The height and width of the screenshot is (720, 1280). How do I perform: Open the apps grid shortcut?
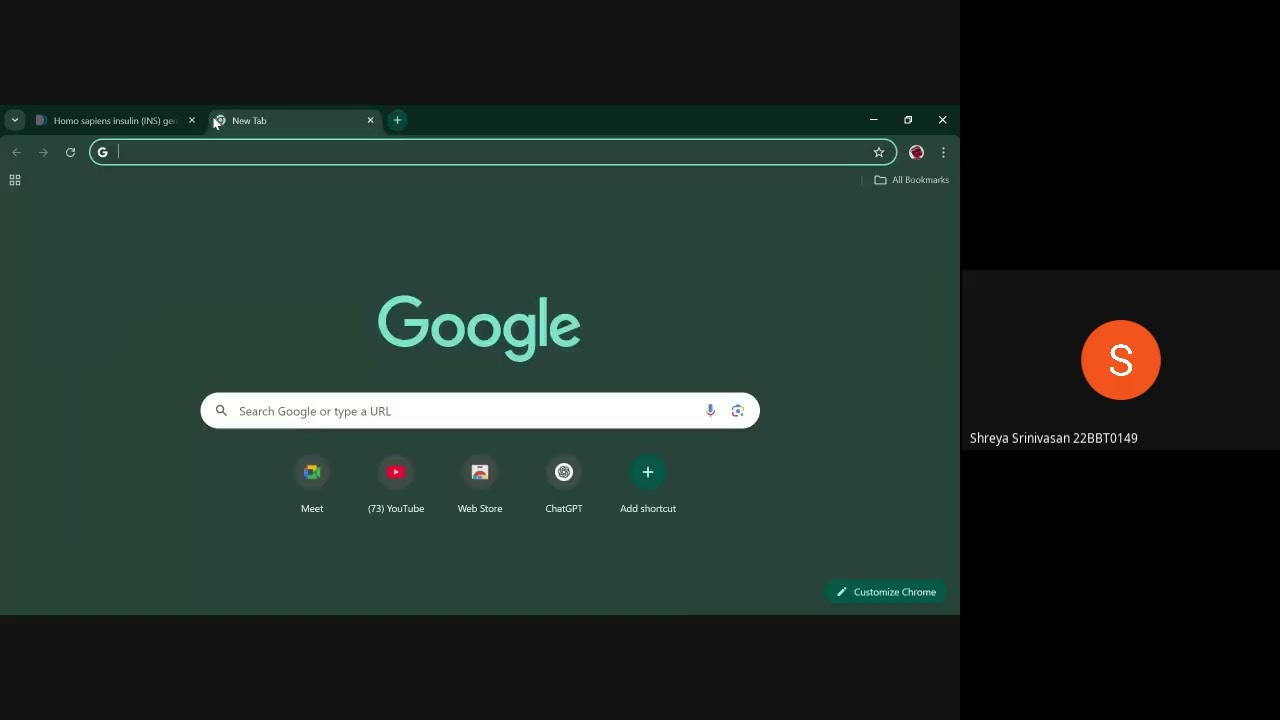click(15, 180)
